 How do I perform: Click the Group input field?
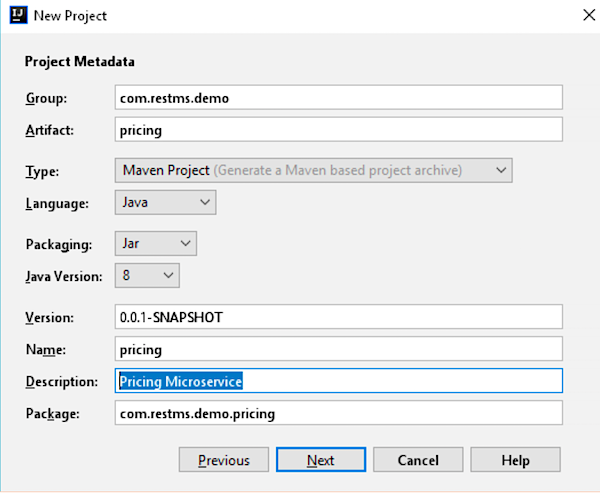coord(339,97)
